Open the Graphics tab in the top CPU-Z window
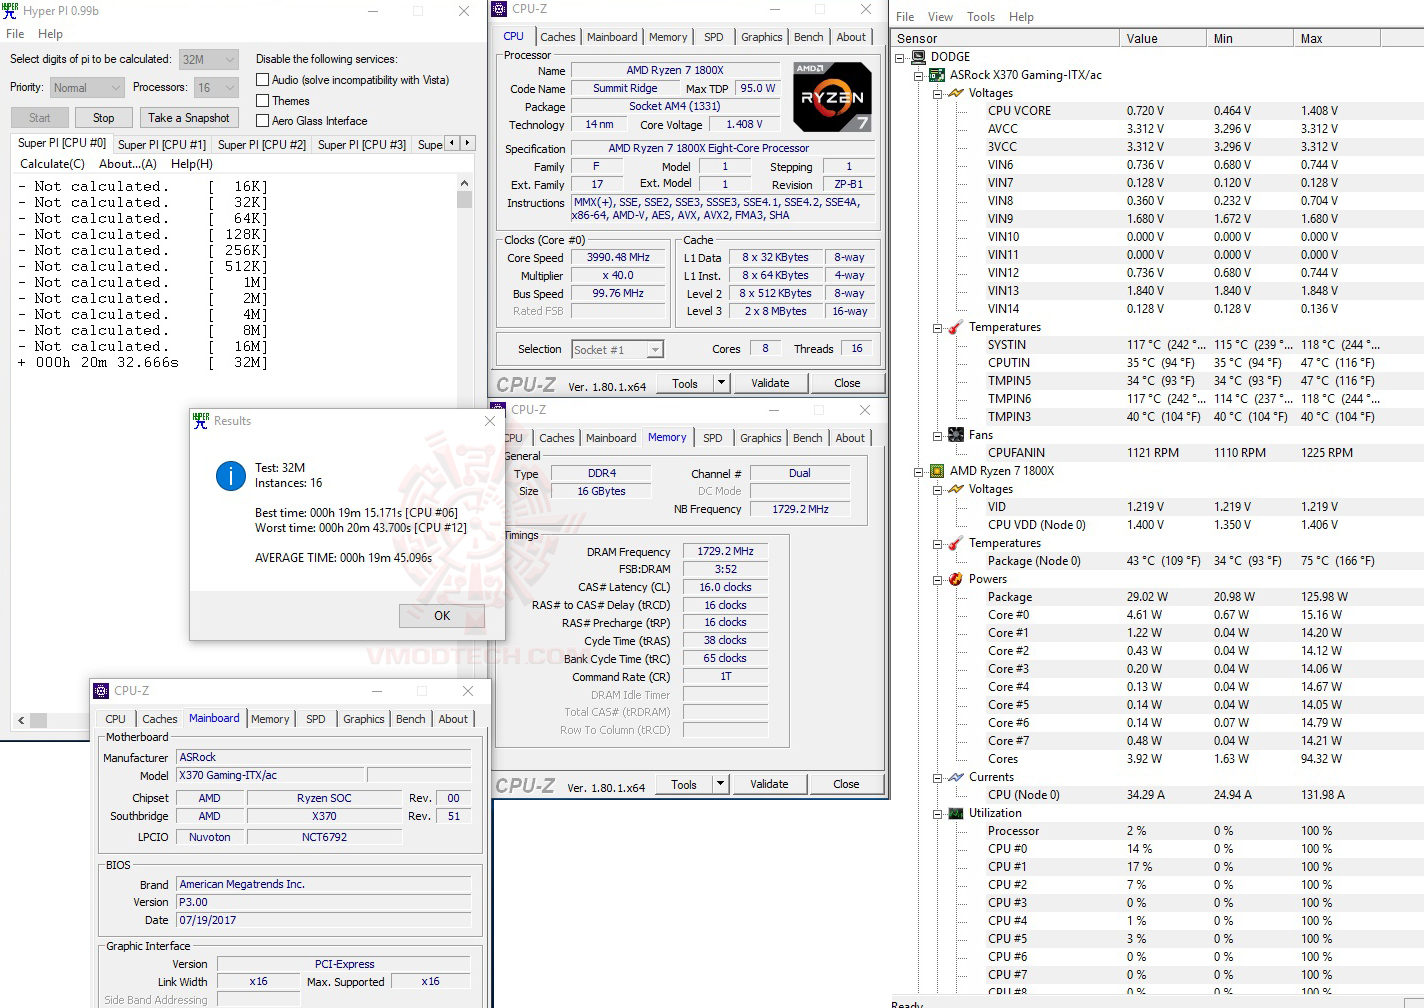The height and width of the screenshot is (1008, 1424). click(x=761, y=37)
